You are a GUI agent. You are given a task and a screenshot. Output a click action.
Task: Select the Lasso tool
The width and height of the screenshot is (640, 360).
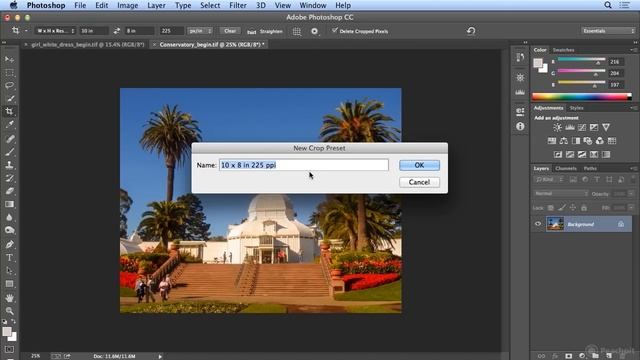(9, 86)
